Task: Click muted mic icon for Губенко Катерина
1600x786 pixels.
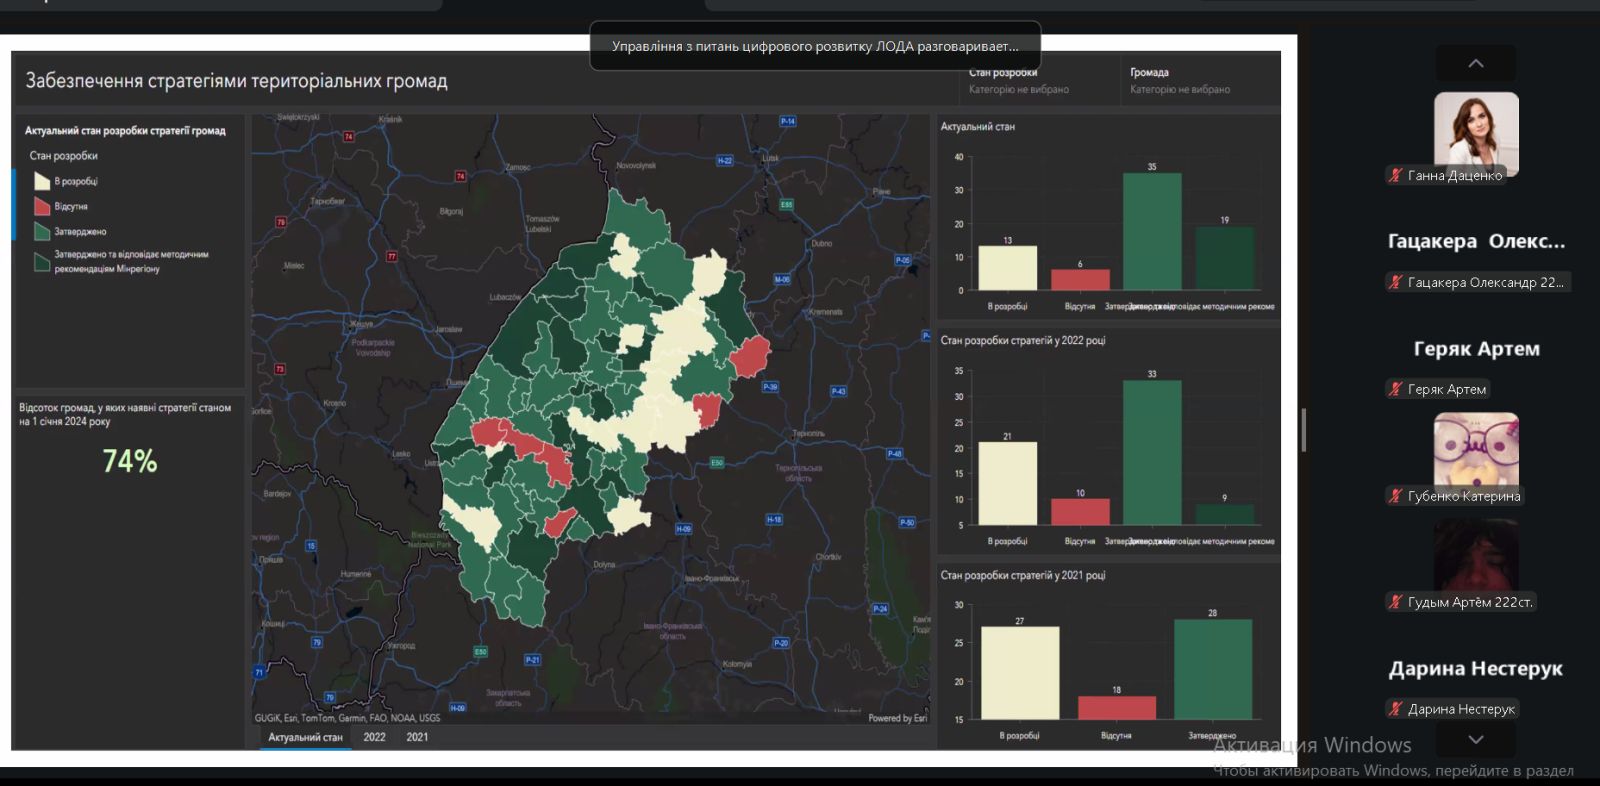Action: coord(1396,496)
